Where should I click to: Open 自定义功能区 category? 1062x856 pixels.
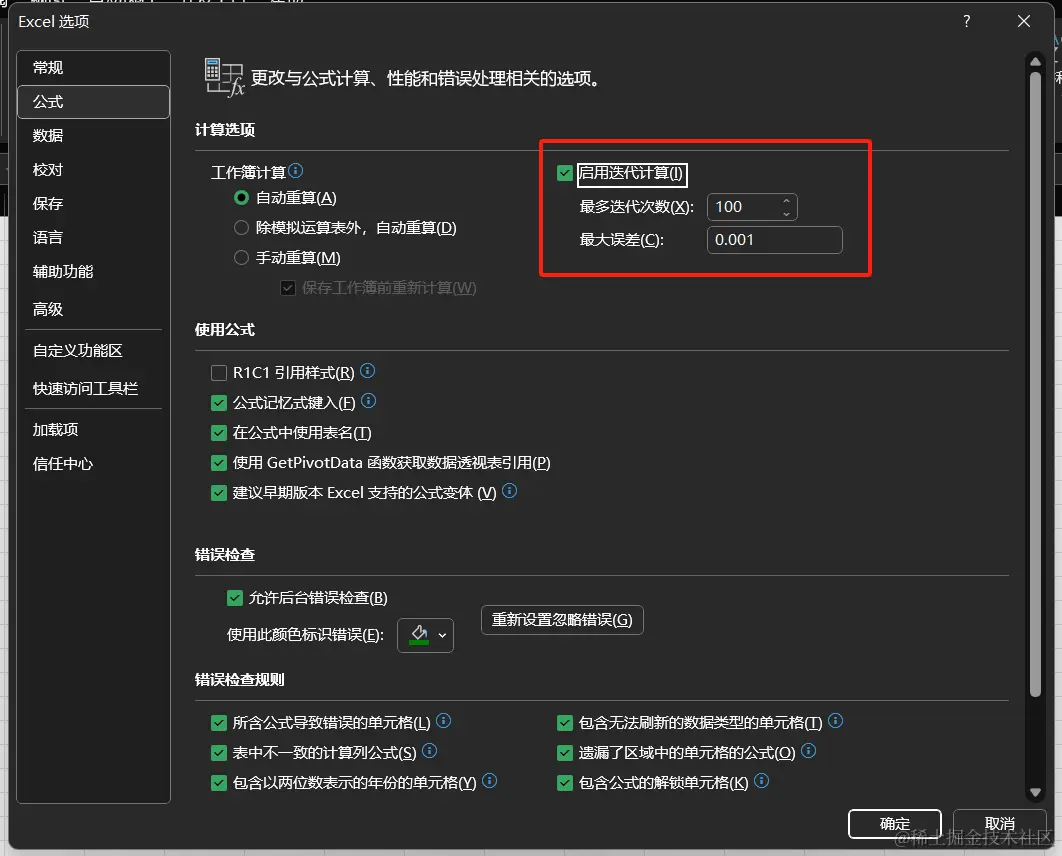pos(93,351)
